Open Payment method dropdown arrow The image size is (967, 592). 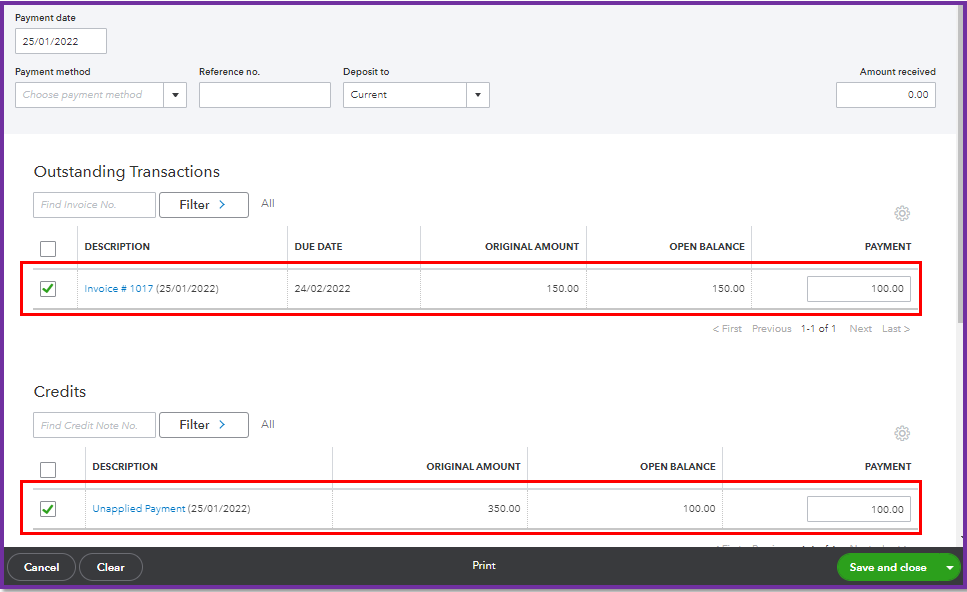pos(175,95)
